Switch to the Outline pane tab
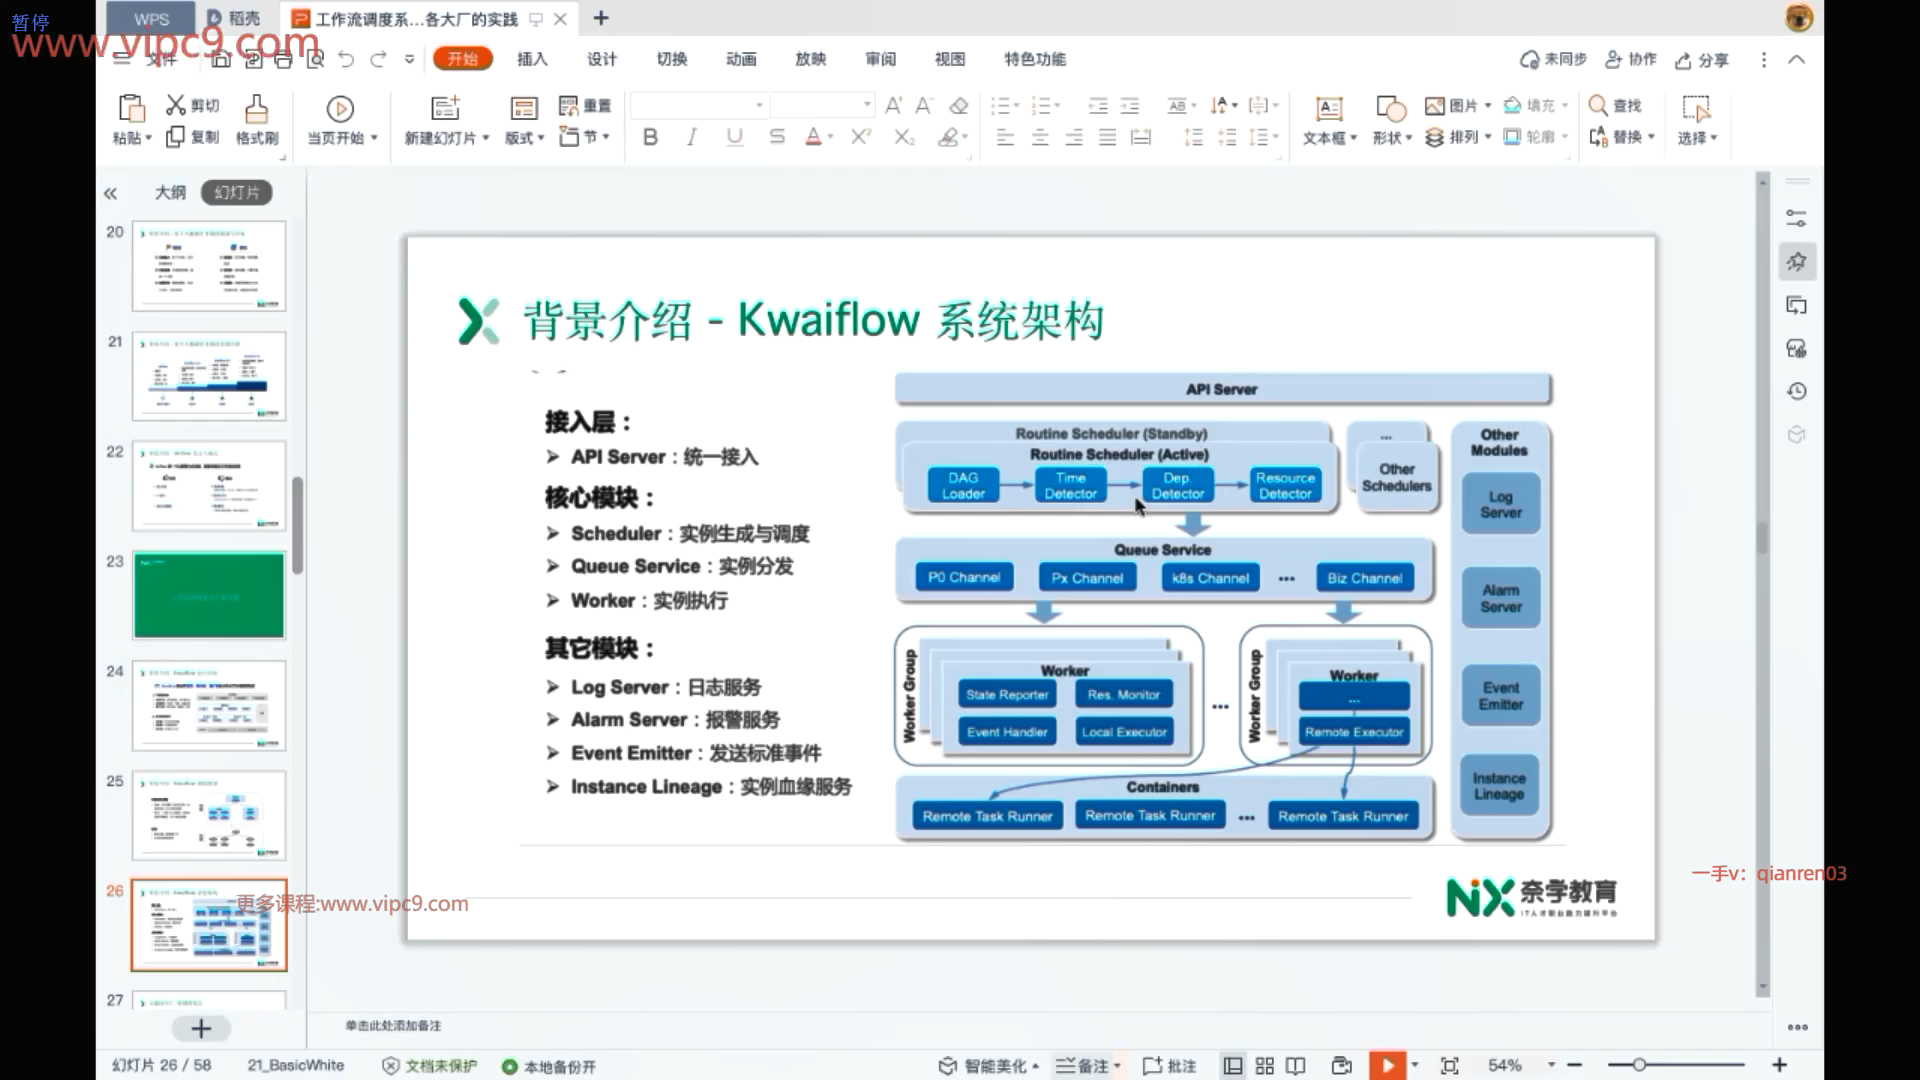The height and width of the screenshot is (1080, 1920). 170,192
